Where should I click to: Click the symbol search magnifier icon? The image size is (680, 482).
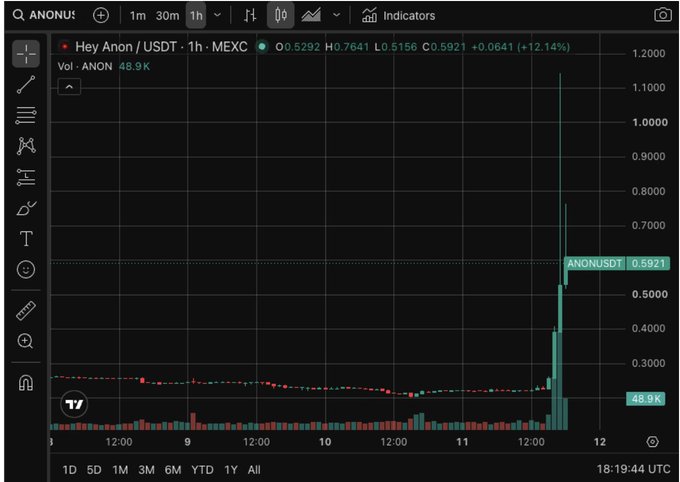click(18, 15)
